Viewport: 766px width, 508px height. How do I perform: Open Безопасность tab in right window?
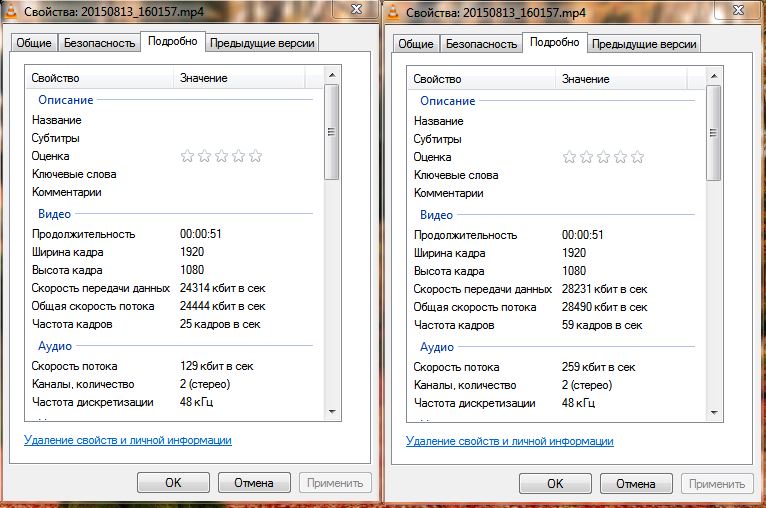(x=481, y=44)
